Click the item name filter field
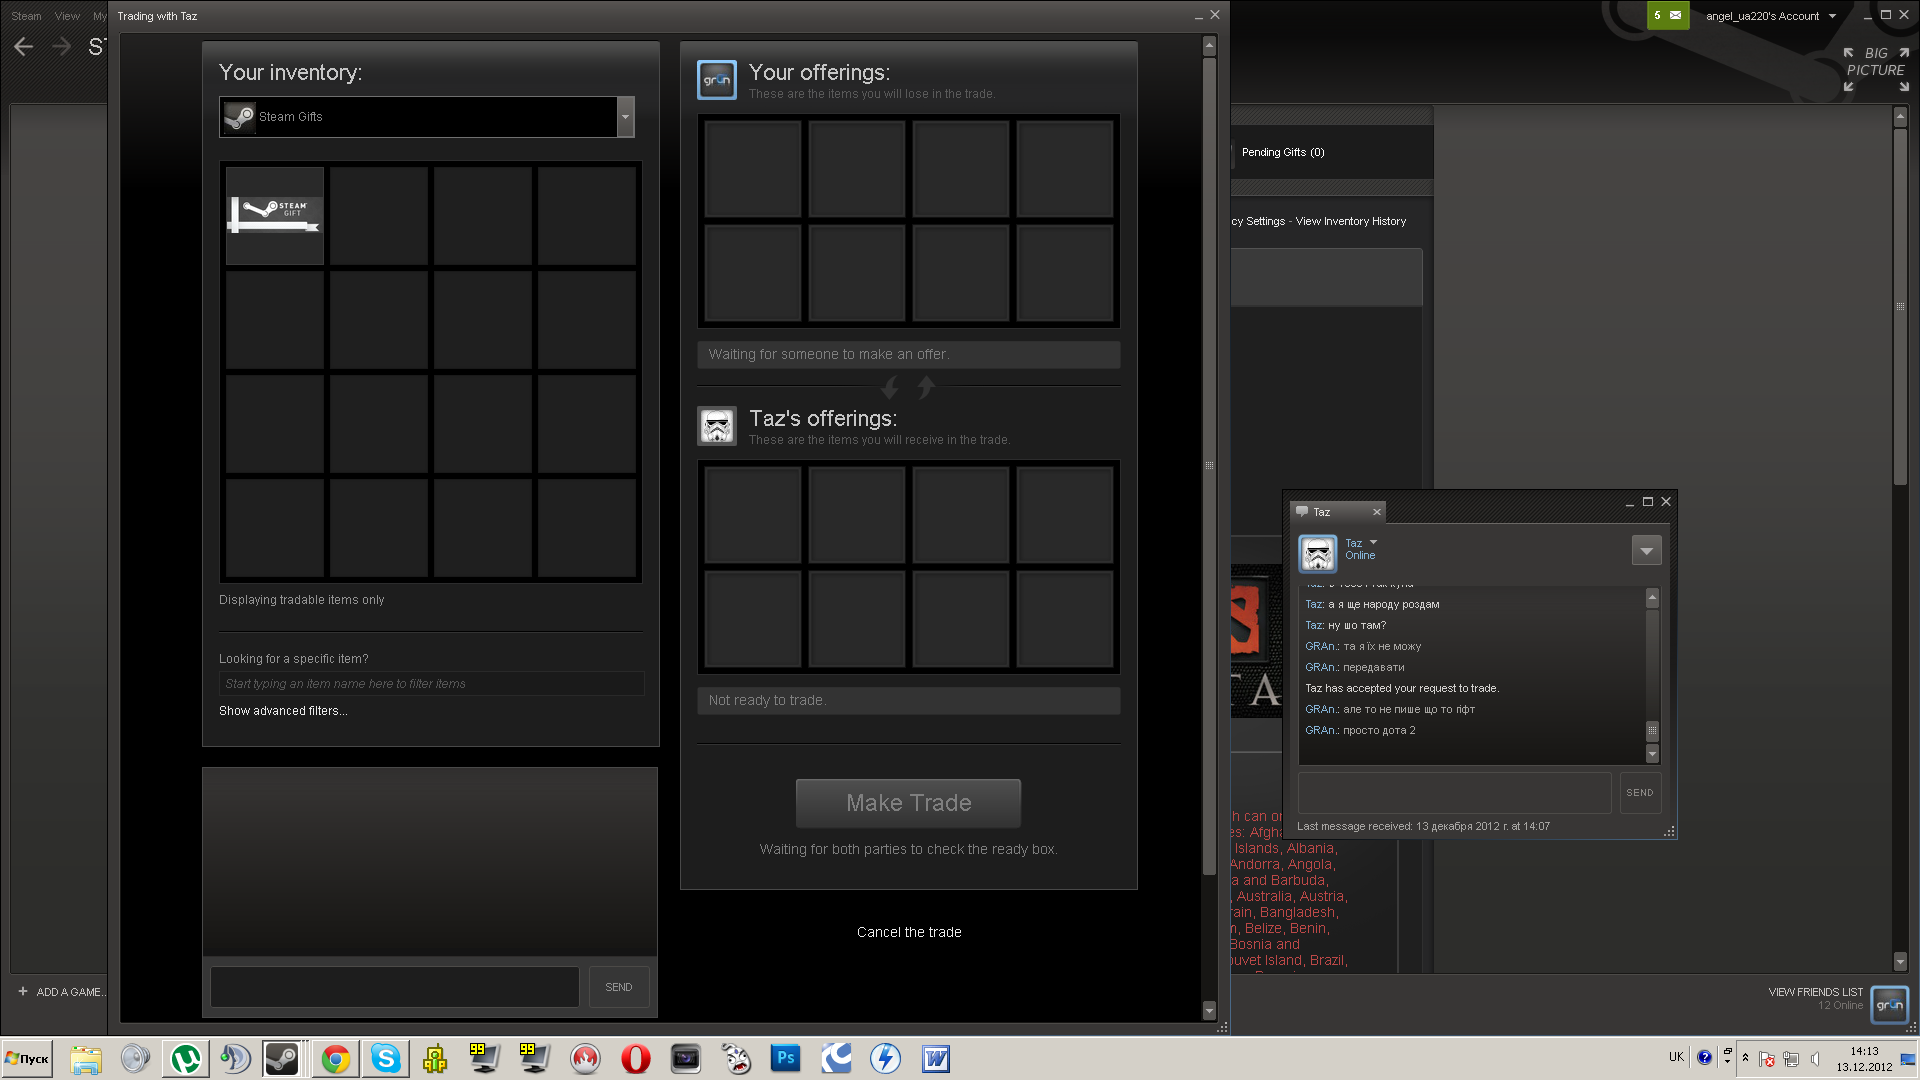The width and height of the screenshot is (1920, 1080). [431, 684]
